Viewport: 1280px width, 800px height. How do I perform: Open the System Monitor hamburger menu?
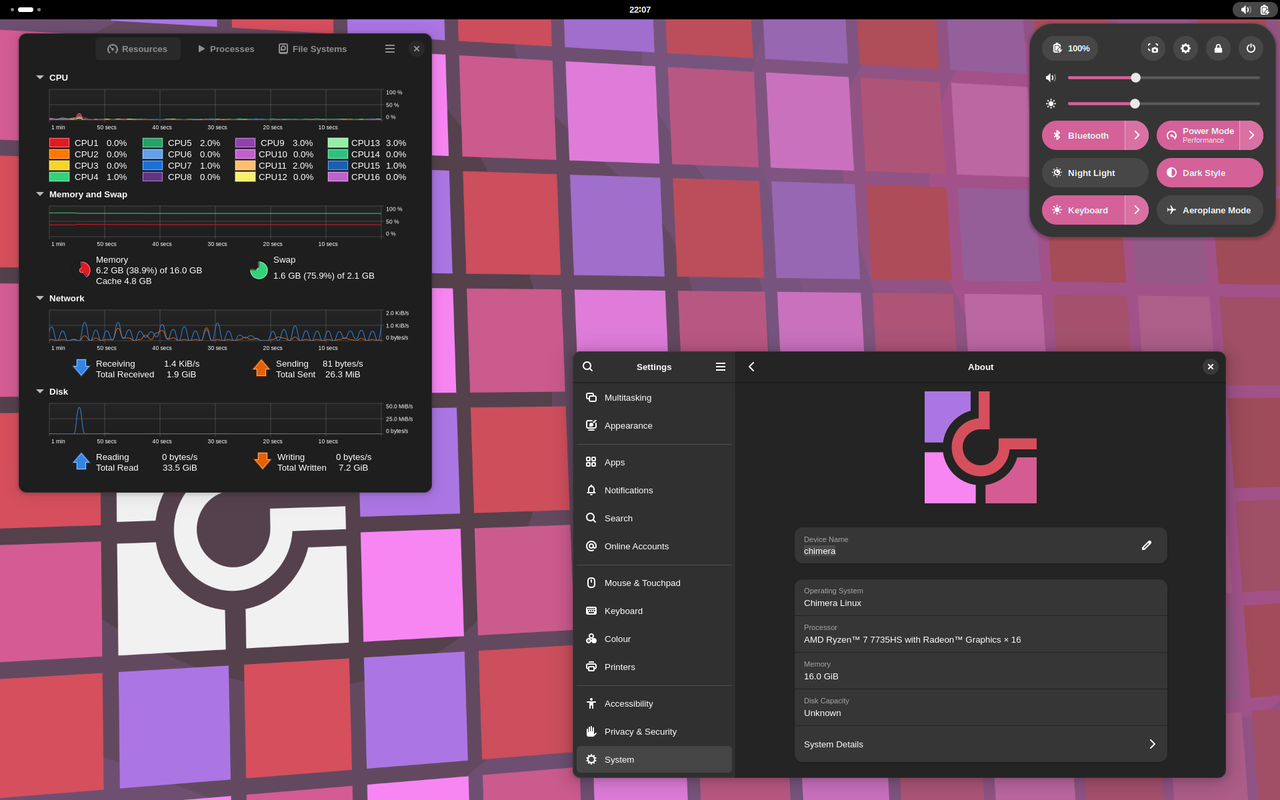click(x=390, y=48)
